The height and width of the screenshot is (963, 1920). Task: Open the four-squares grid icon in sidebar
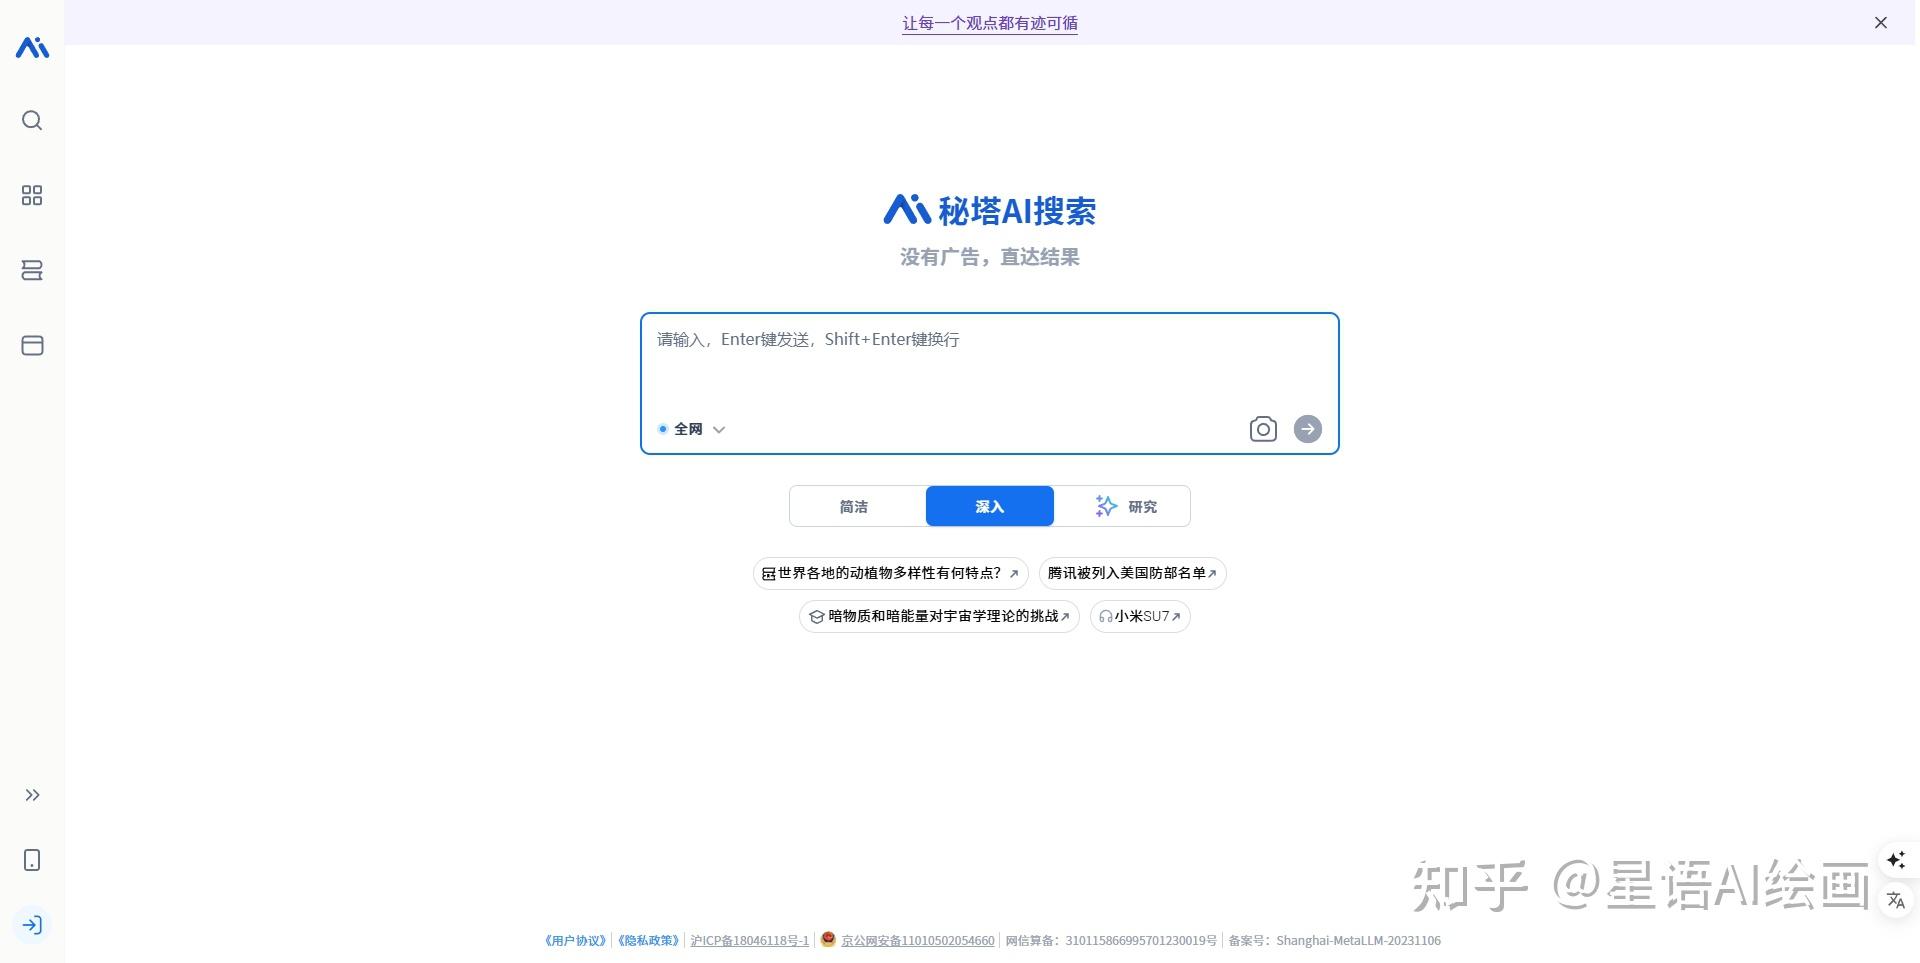click(x=32, y=195)
